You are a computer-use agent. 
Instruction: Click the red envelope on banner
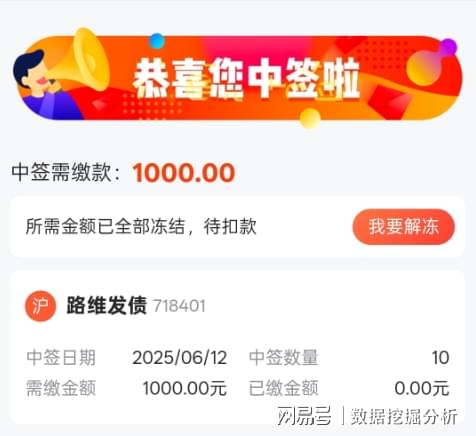(x=389, y=102)
